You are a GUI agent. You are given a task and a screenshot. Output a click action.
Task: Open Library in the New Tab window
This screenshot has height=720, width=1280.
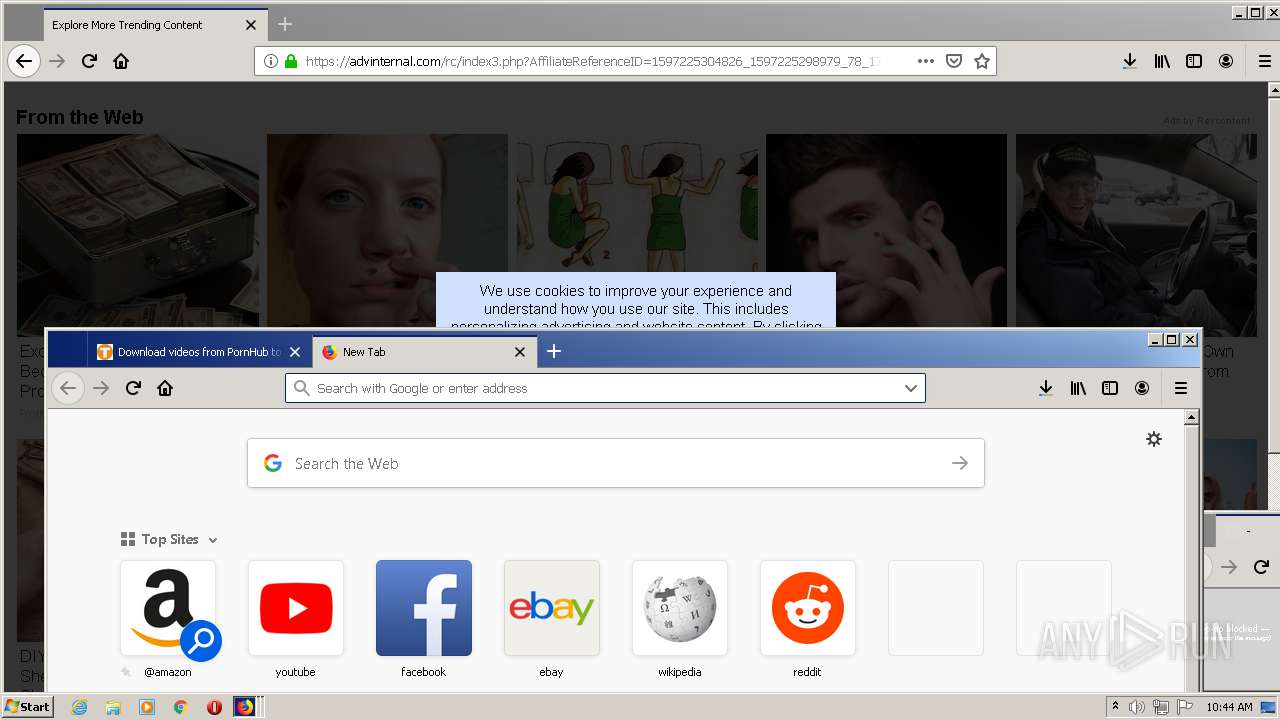click(1078, 388)
